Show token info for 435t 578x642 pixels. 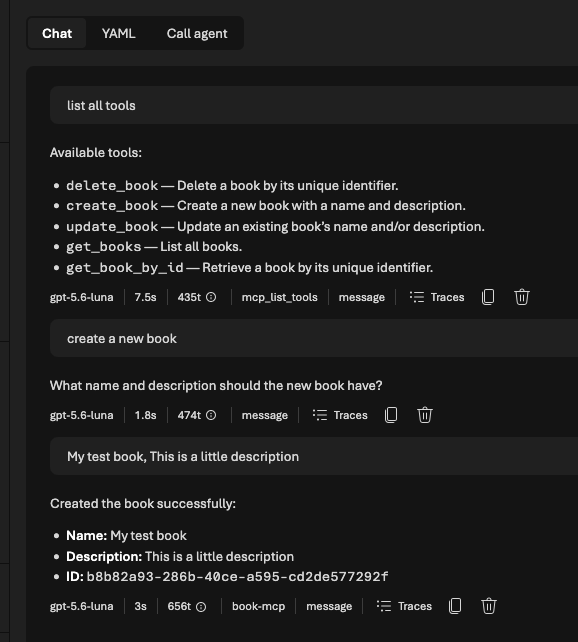[x=211, y=297]
